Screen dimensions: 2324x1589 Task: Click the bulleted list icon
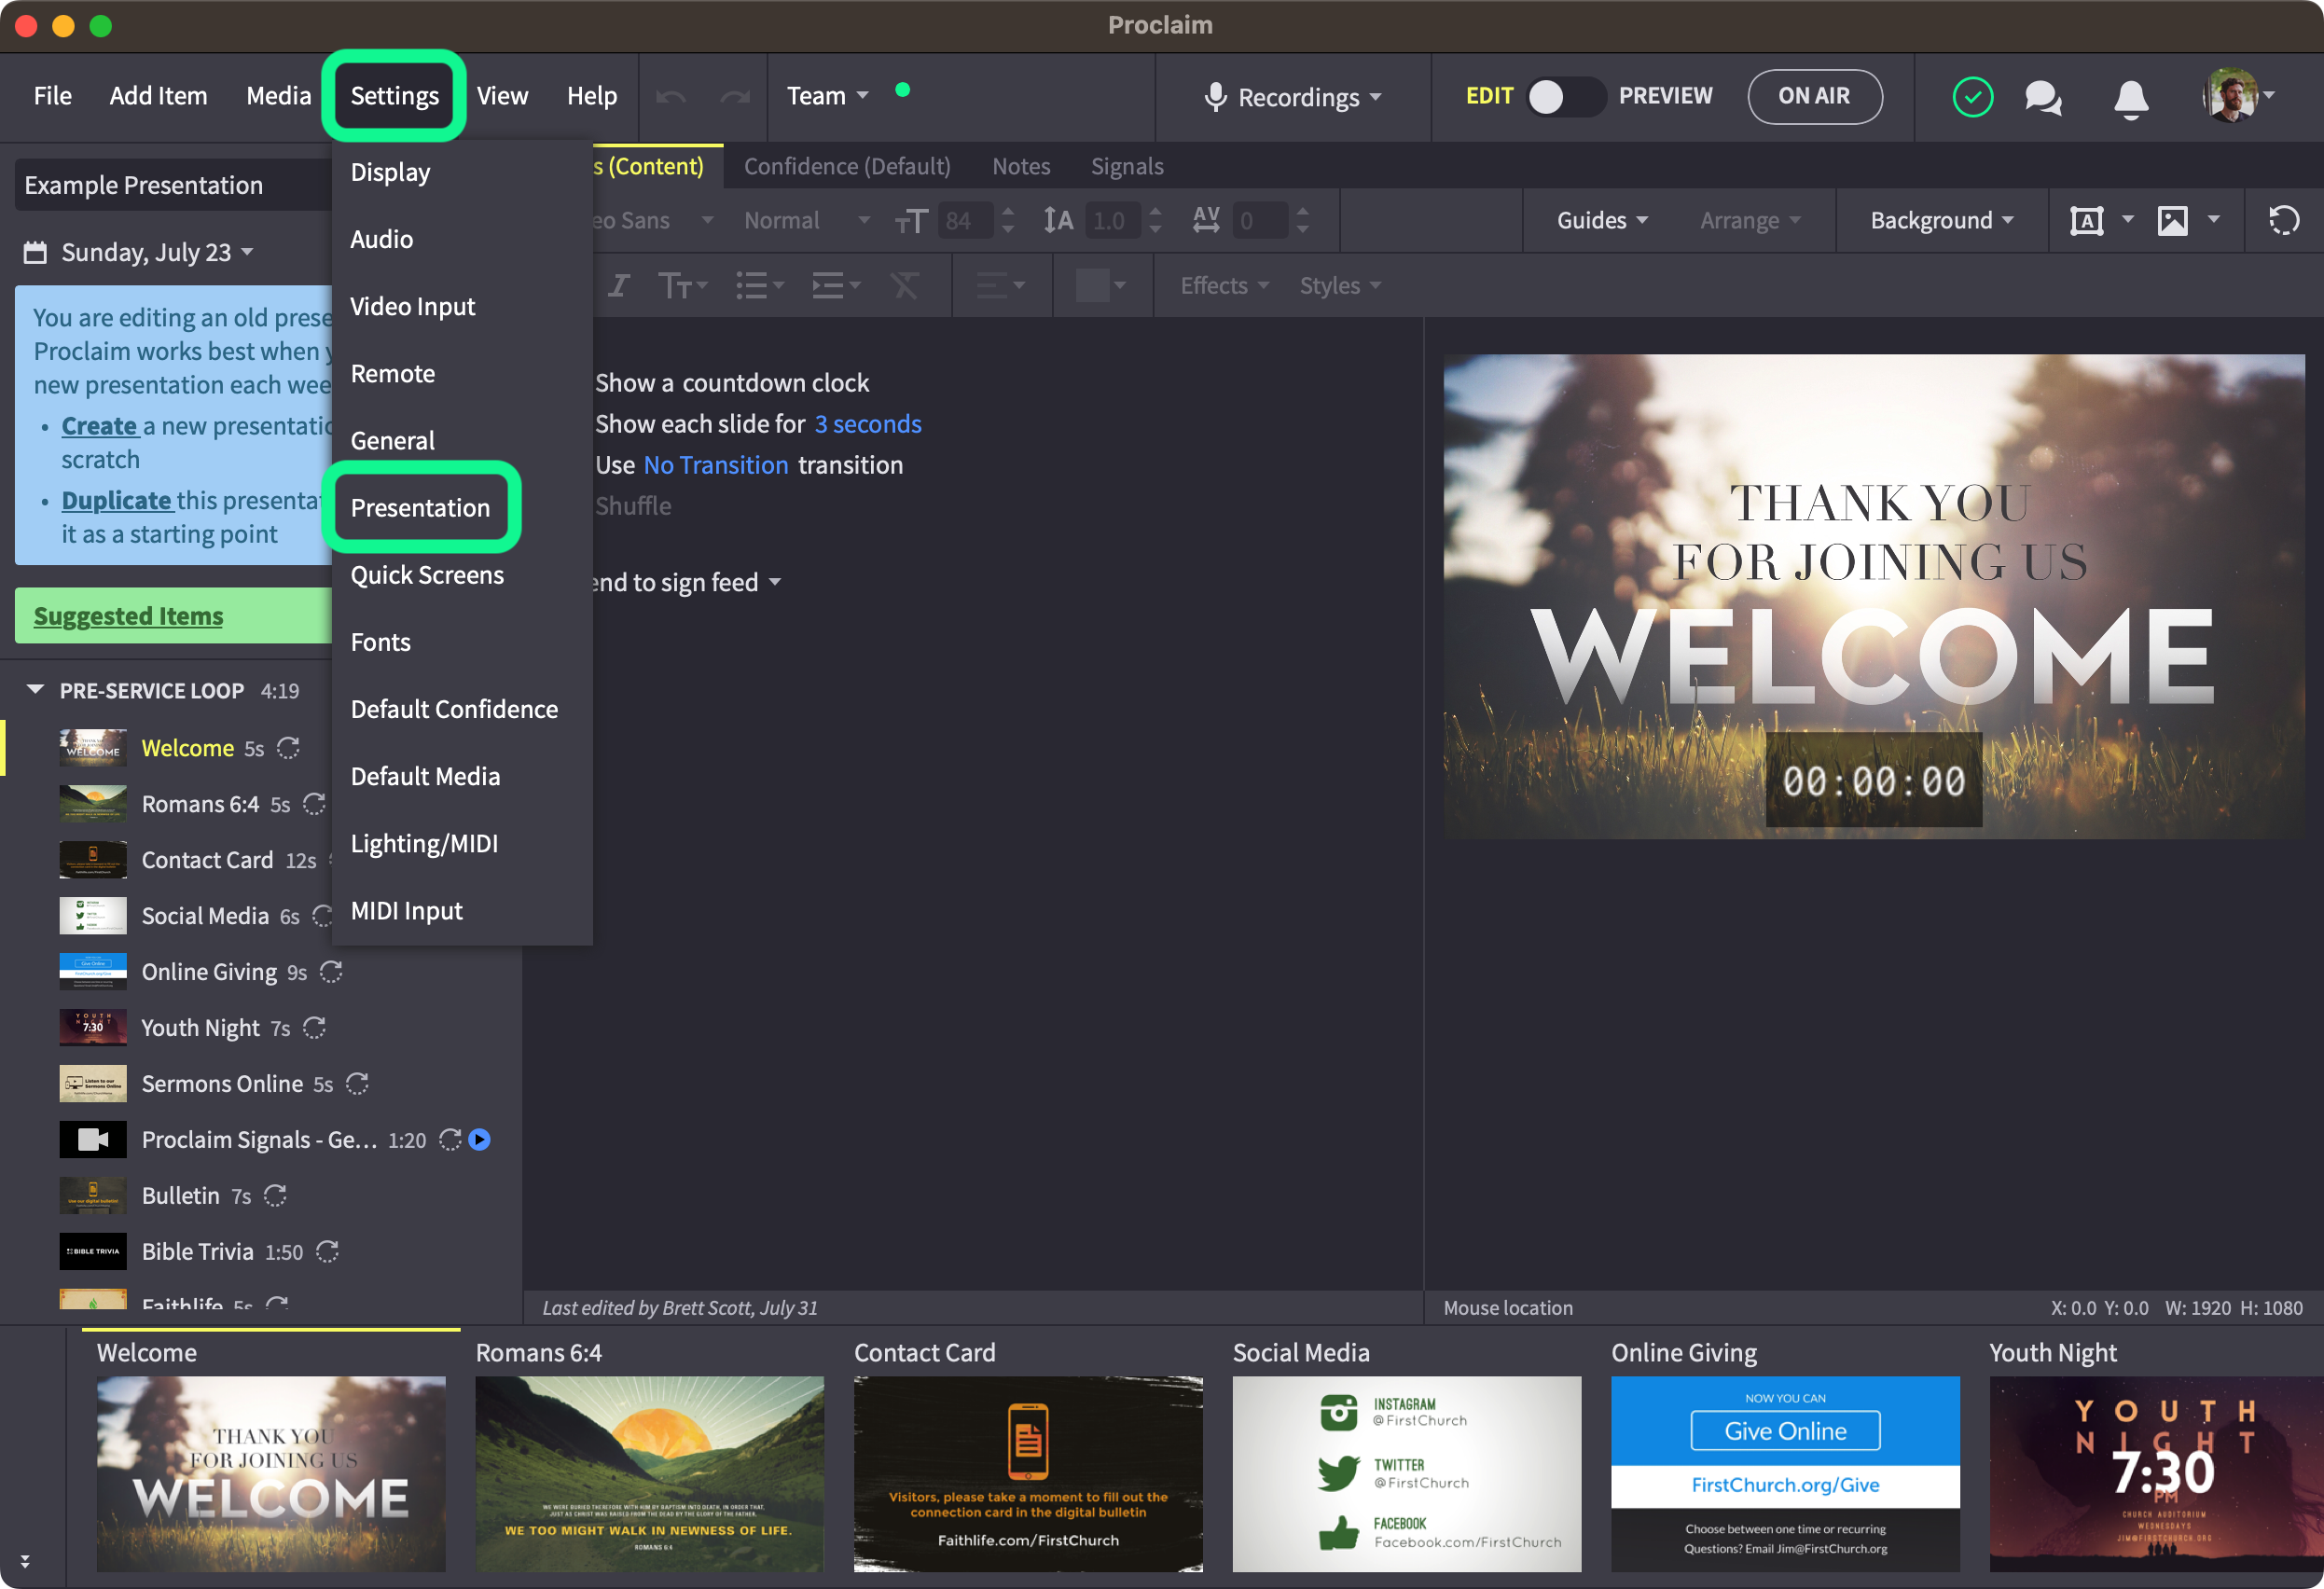pyautogui.click(x=751, y=286)
